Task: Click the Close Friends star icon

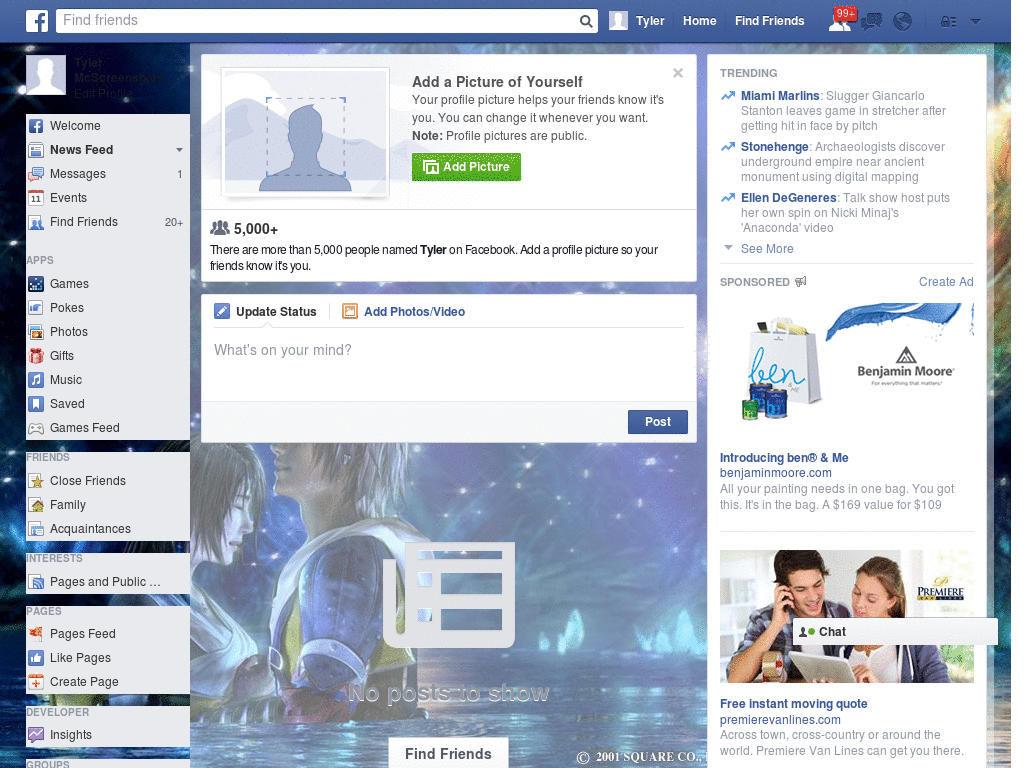Action: point(36,481)
